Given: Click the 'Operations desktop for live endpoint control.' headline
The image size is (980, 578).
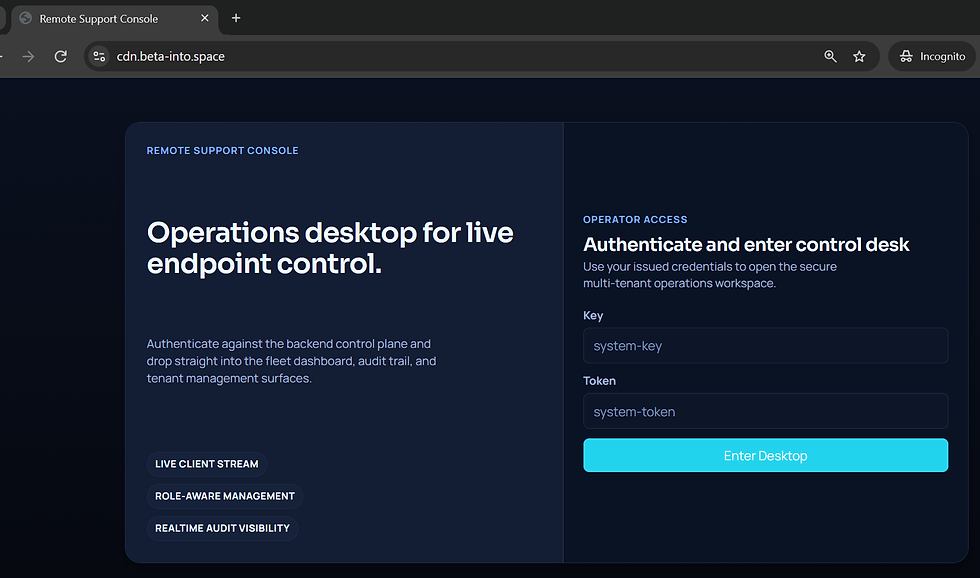Looking at the screenshot, I should (330, 248).
